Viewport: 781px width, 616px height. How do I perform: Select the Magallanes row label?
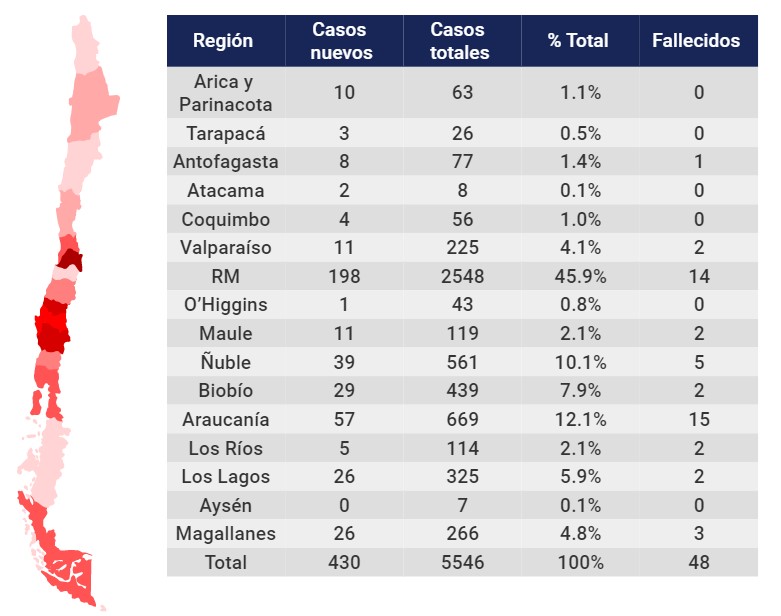coord(226,533)
